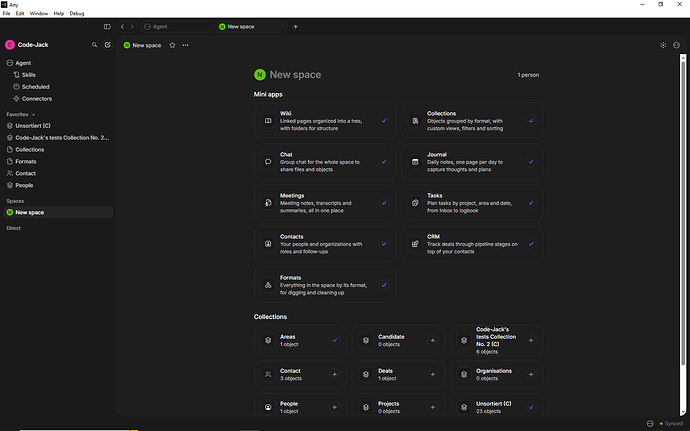Click the Synced status indicator

pos(671,424)
